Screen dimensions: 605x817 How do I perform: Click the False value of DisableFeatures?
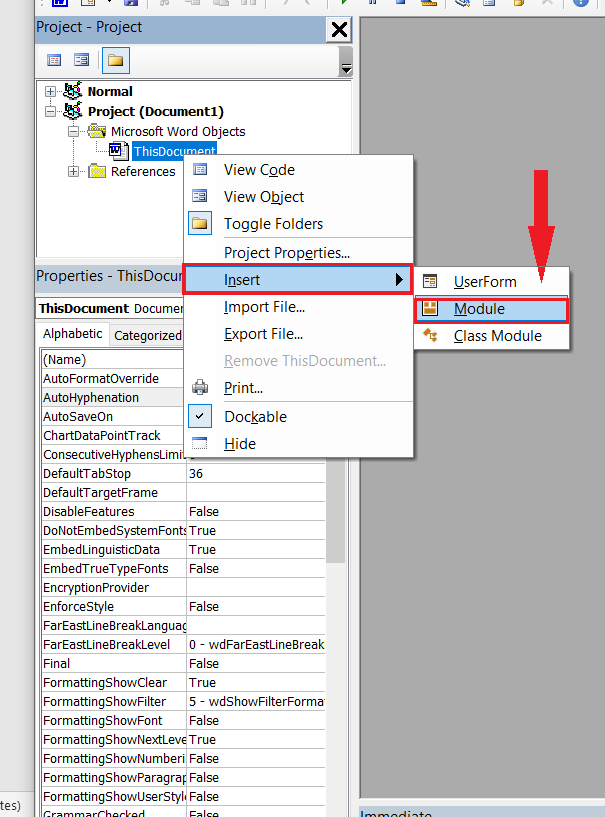click(255, 512)
